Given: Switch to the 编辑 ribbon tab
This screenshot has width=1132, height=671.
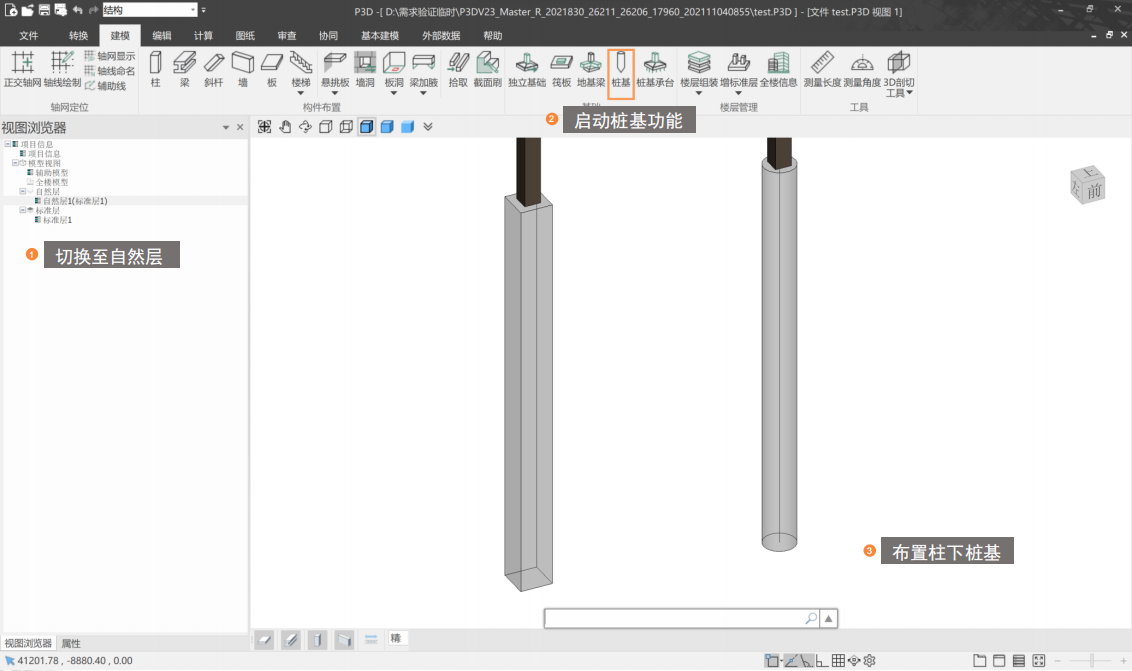Looking at the screenshot, I should pos(162,35).
